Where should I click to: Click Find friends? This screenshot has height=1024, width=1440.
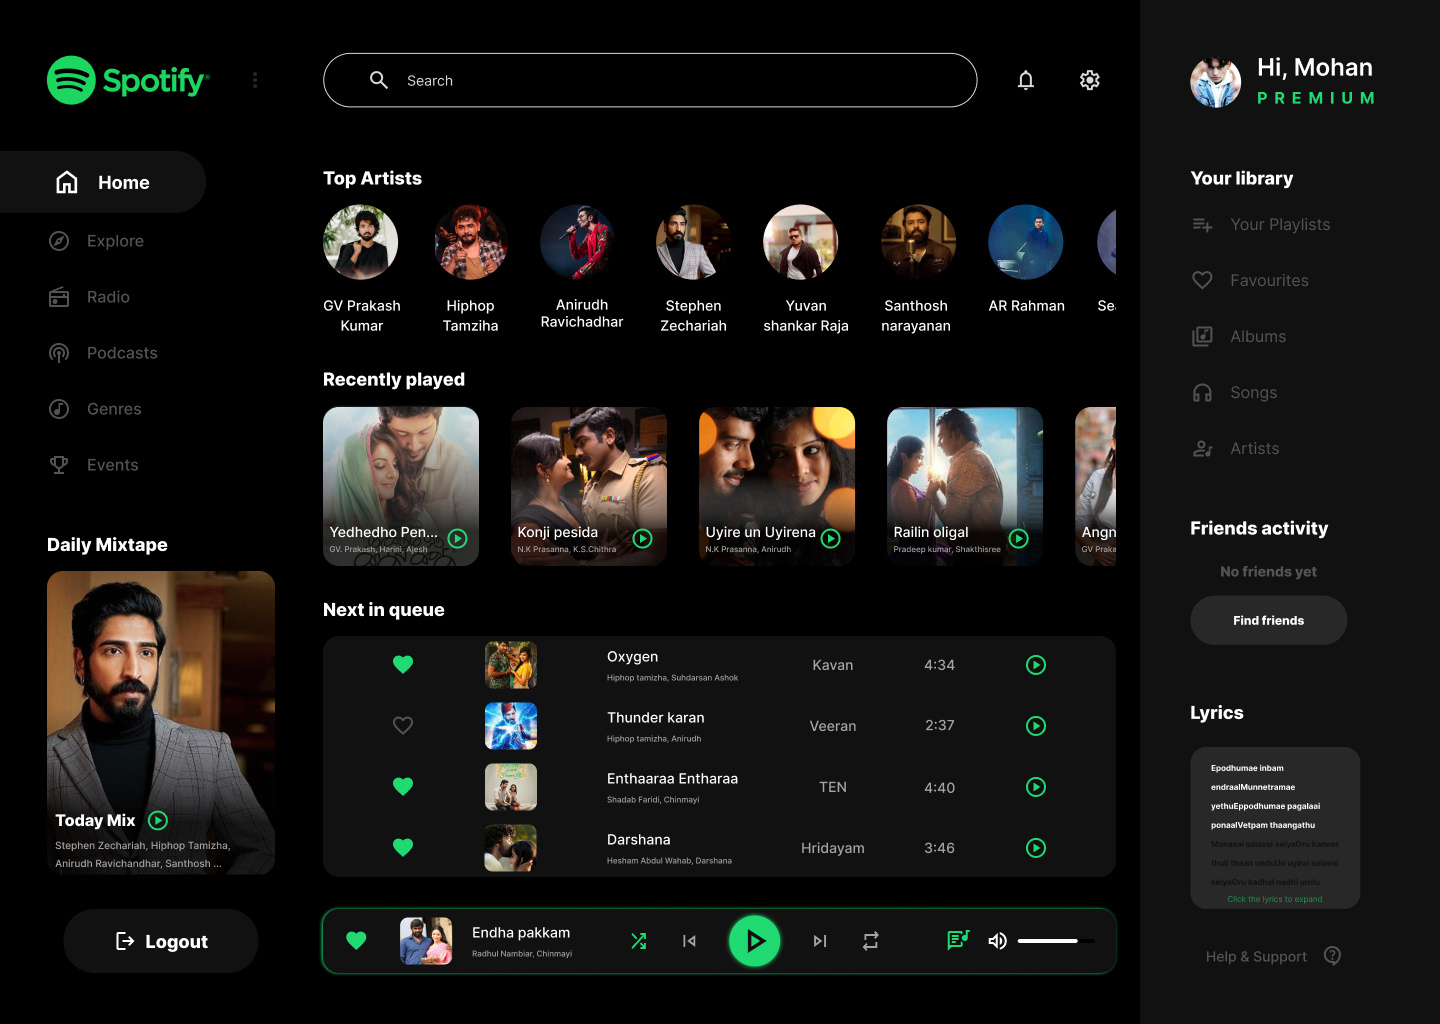tap(1268, 620)
